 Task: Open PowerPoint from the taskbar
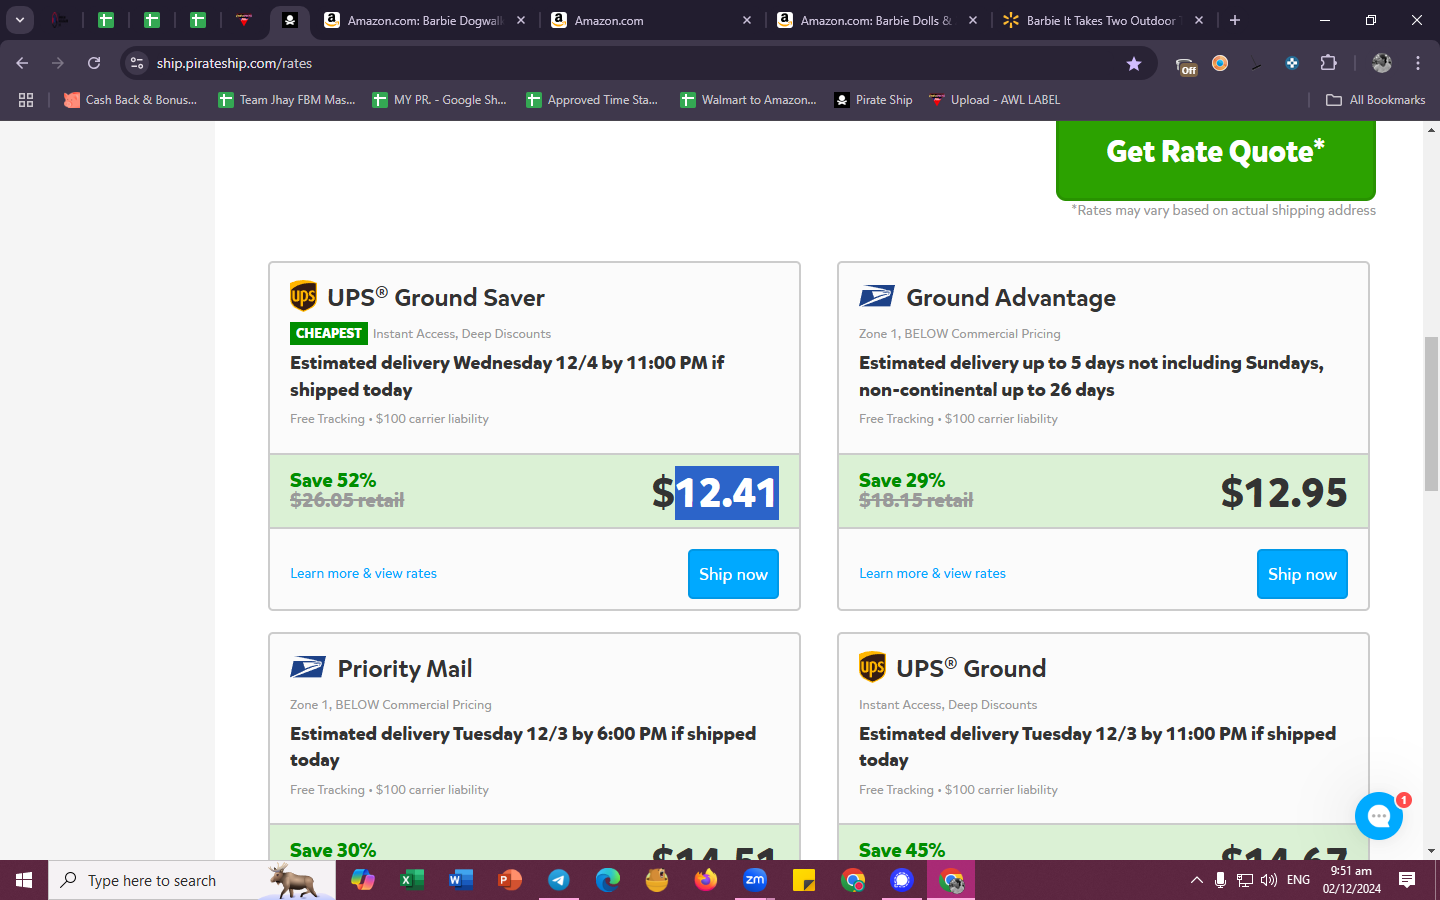pyautogui.click(x=509, y=880)
